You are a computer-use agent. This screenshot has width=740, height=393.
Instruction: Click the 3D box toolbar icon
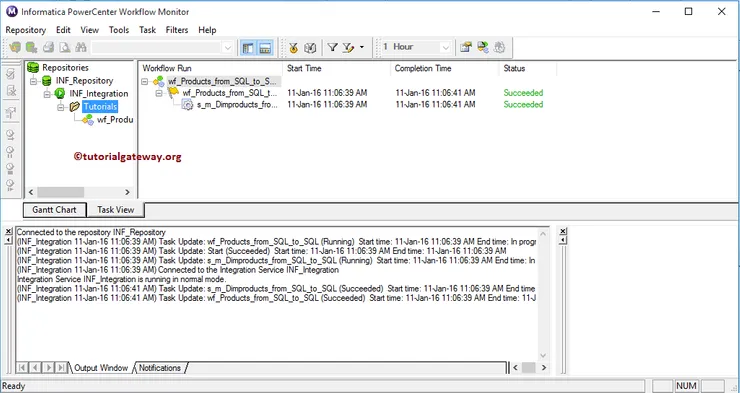point(310,48)
